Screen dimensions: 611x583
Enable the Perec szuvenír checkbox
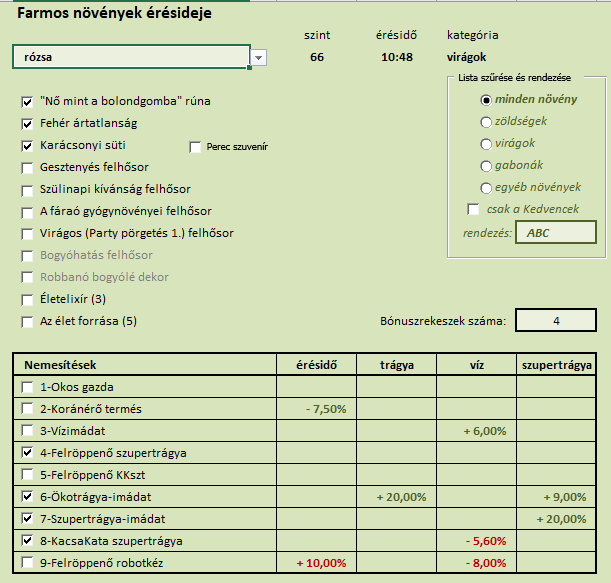tap(196, 147)
